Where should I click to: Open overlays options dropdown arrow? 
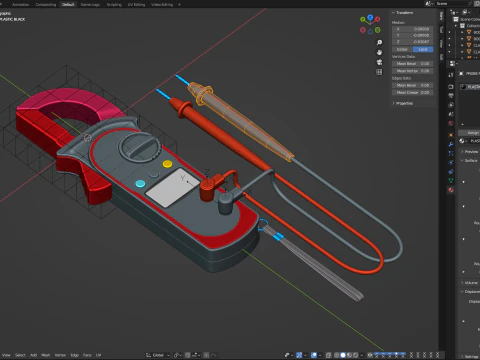pyautogui.click(x=320, y=355)
